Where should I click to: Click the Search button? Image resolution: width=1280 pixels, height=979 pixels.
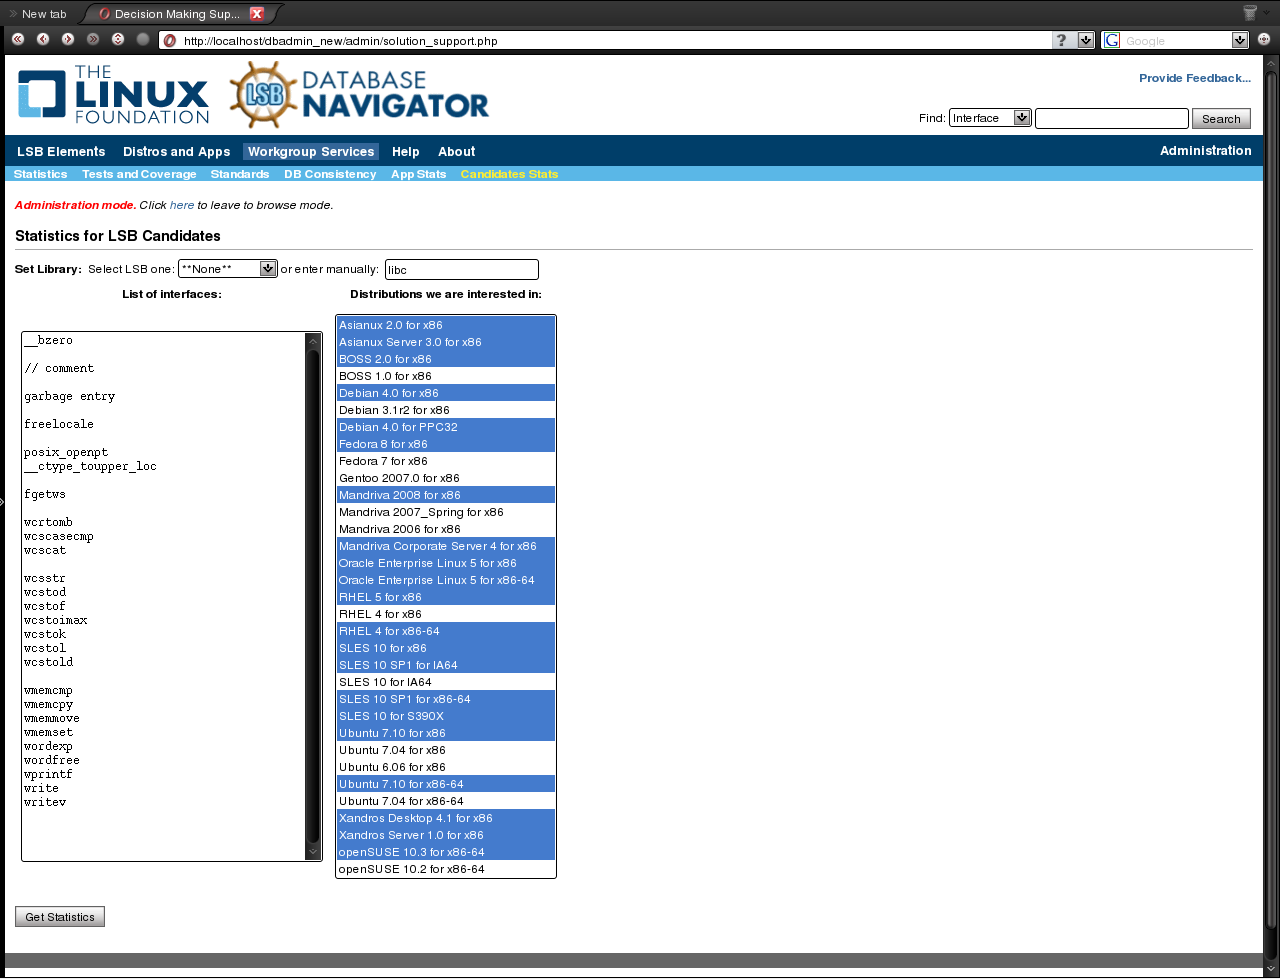click(1221, 119)
